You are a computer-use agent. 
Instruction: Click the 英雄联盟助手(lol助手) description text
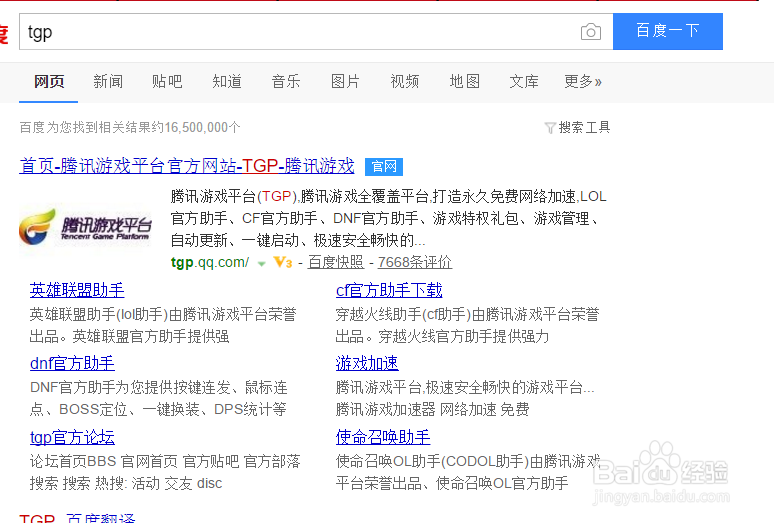[163, 326]
